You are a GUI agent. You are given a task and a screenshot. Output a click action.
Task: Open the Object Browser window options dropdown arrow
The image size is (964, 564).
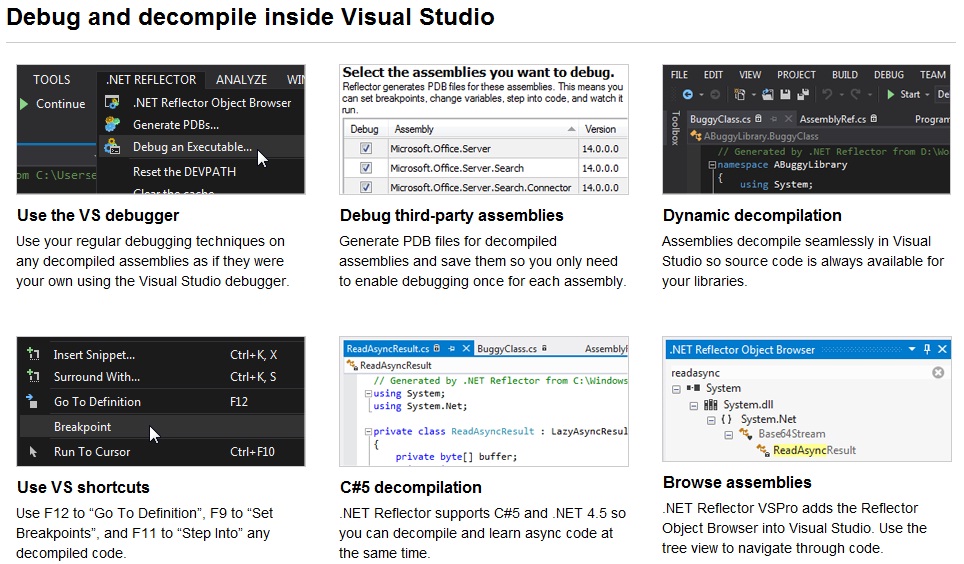912,349
